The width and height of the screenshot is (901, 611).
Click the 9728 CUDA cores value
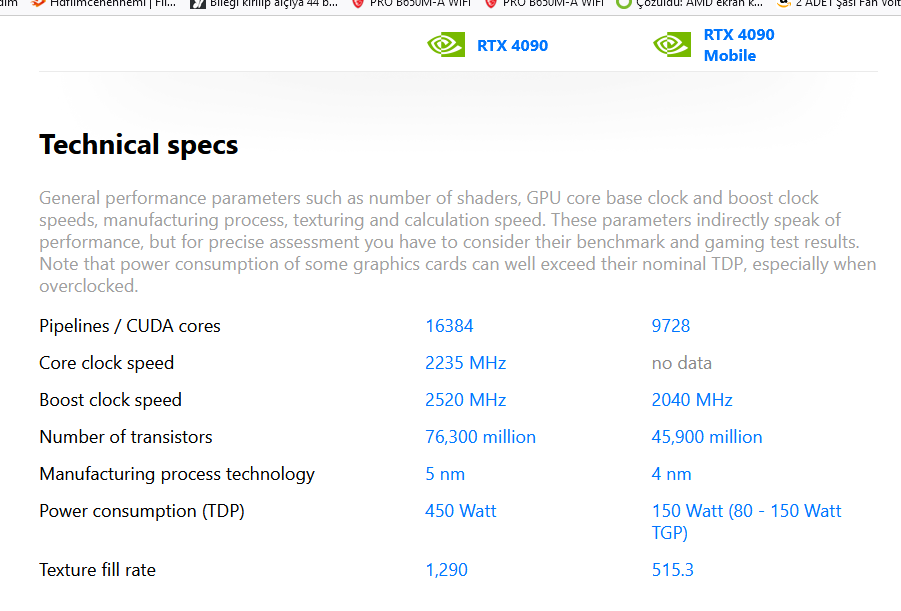671,326
